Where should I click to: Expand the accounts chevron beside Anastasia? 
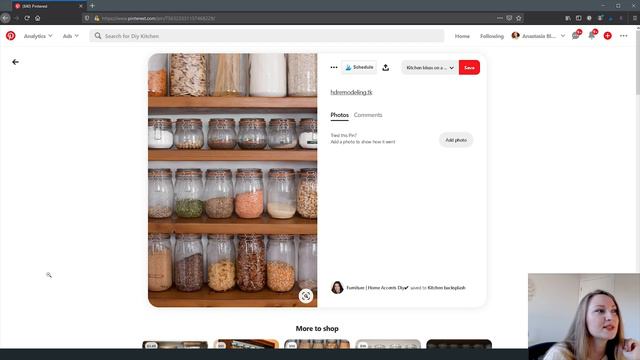(x=563, y=36)
